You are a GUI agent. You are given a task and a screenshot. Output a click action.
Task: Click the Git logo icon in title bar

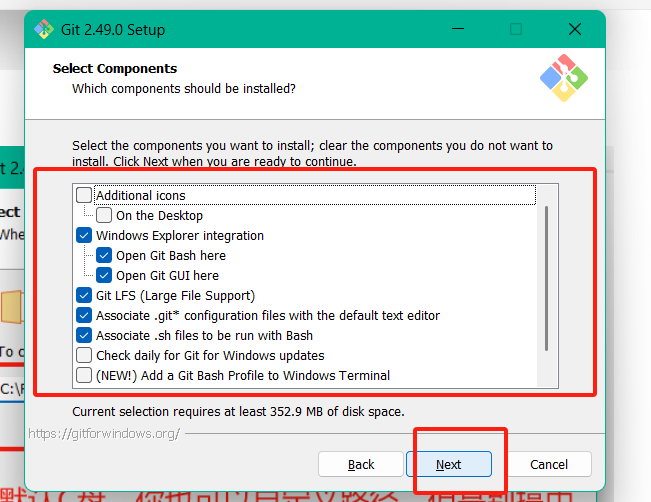click(x=44, y=29)
